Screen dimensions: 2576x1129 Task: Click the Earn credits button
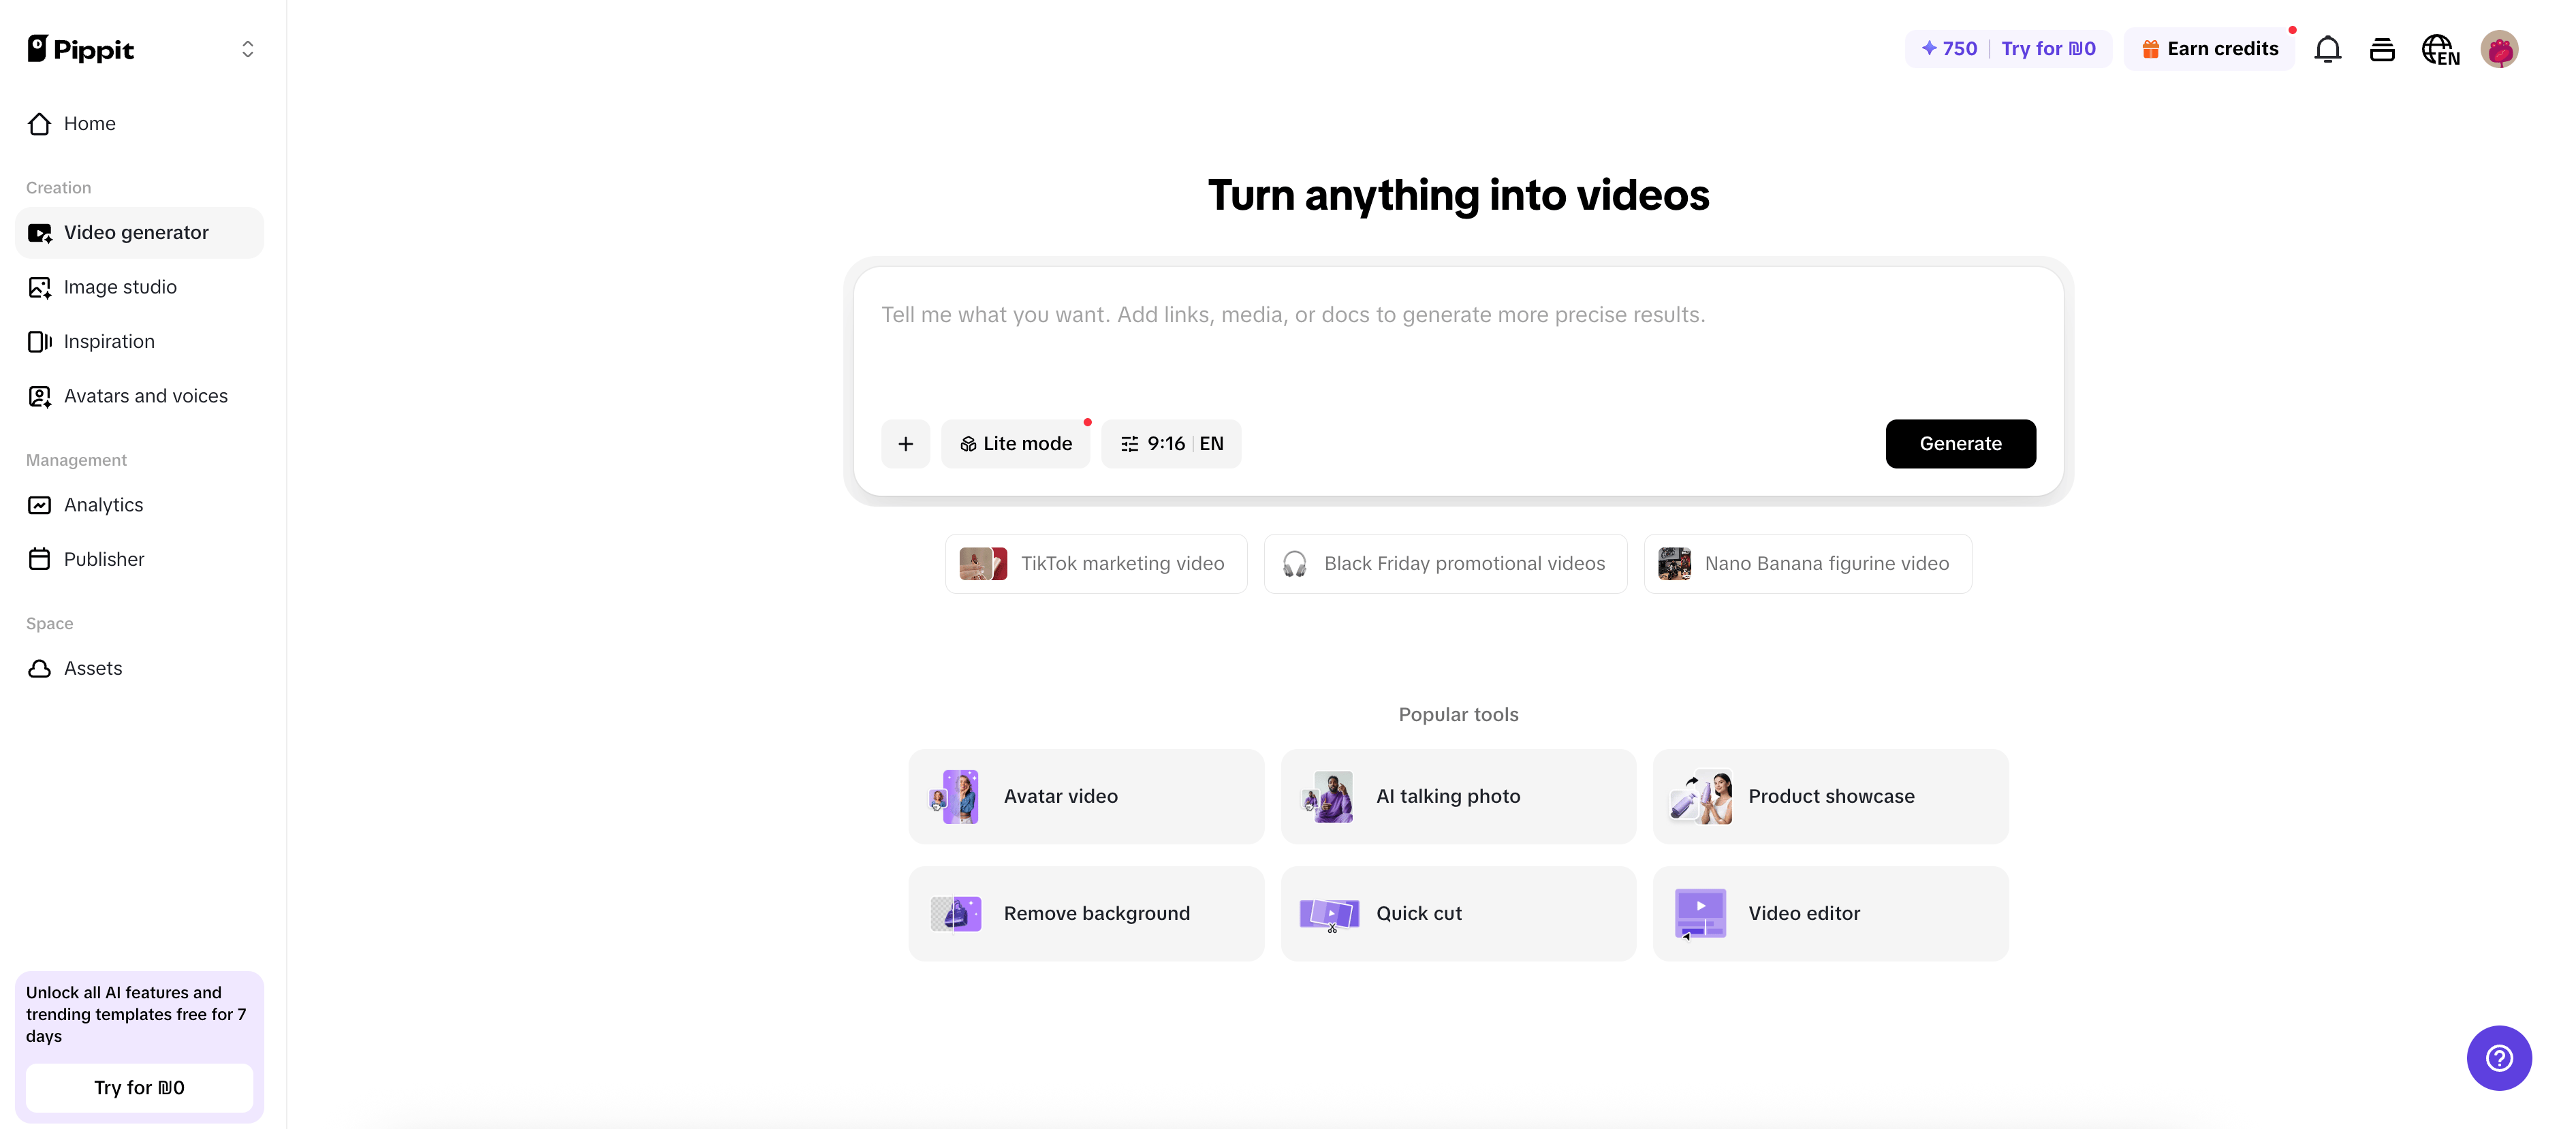(2209, 49)
